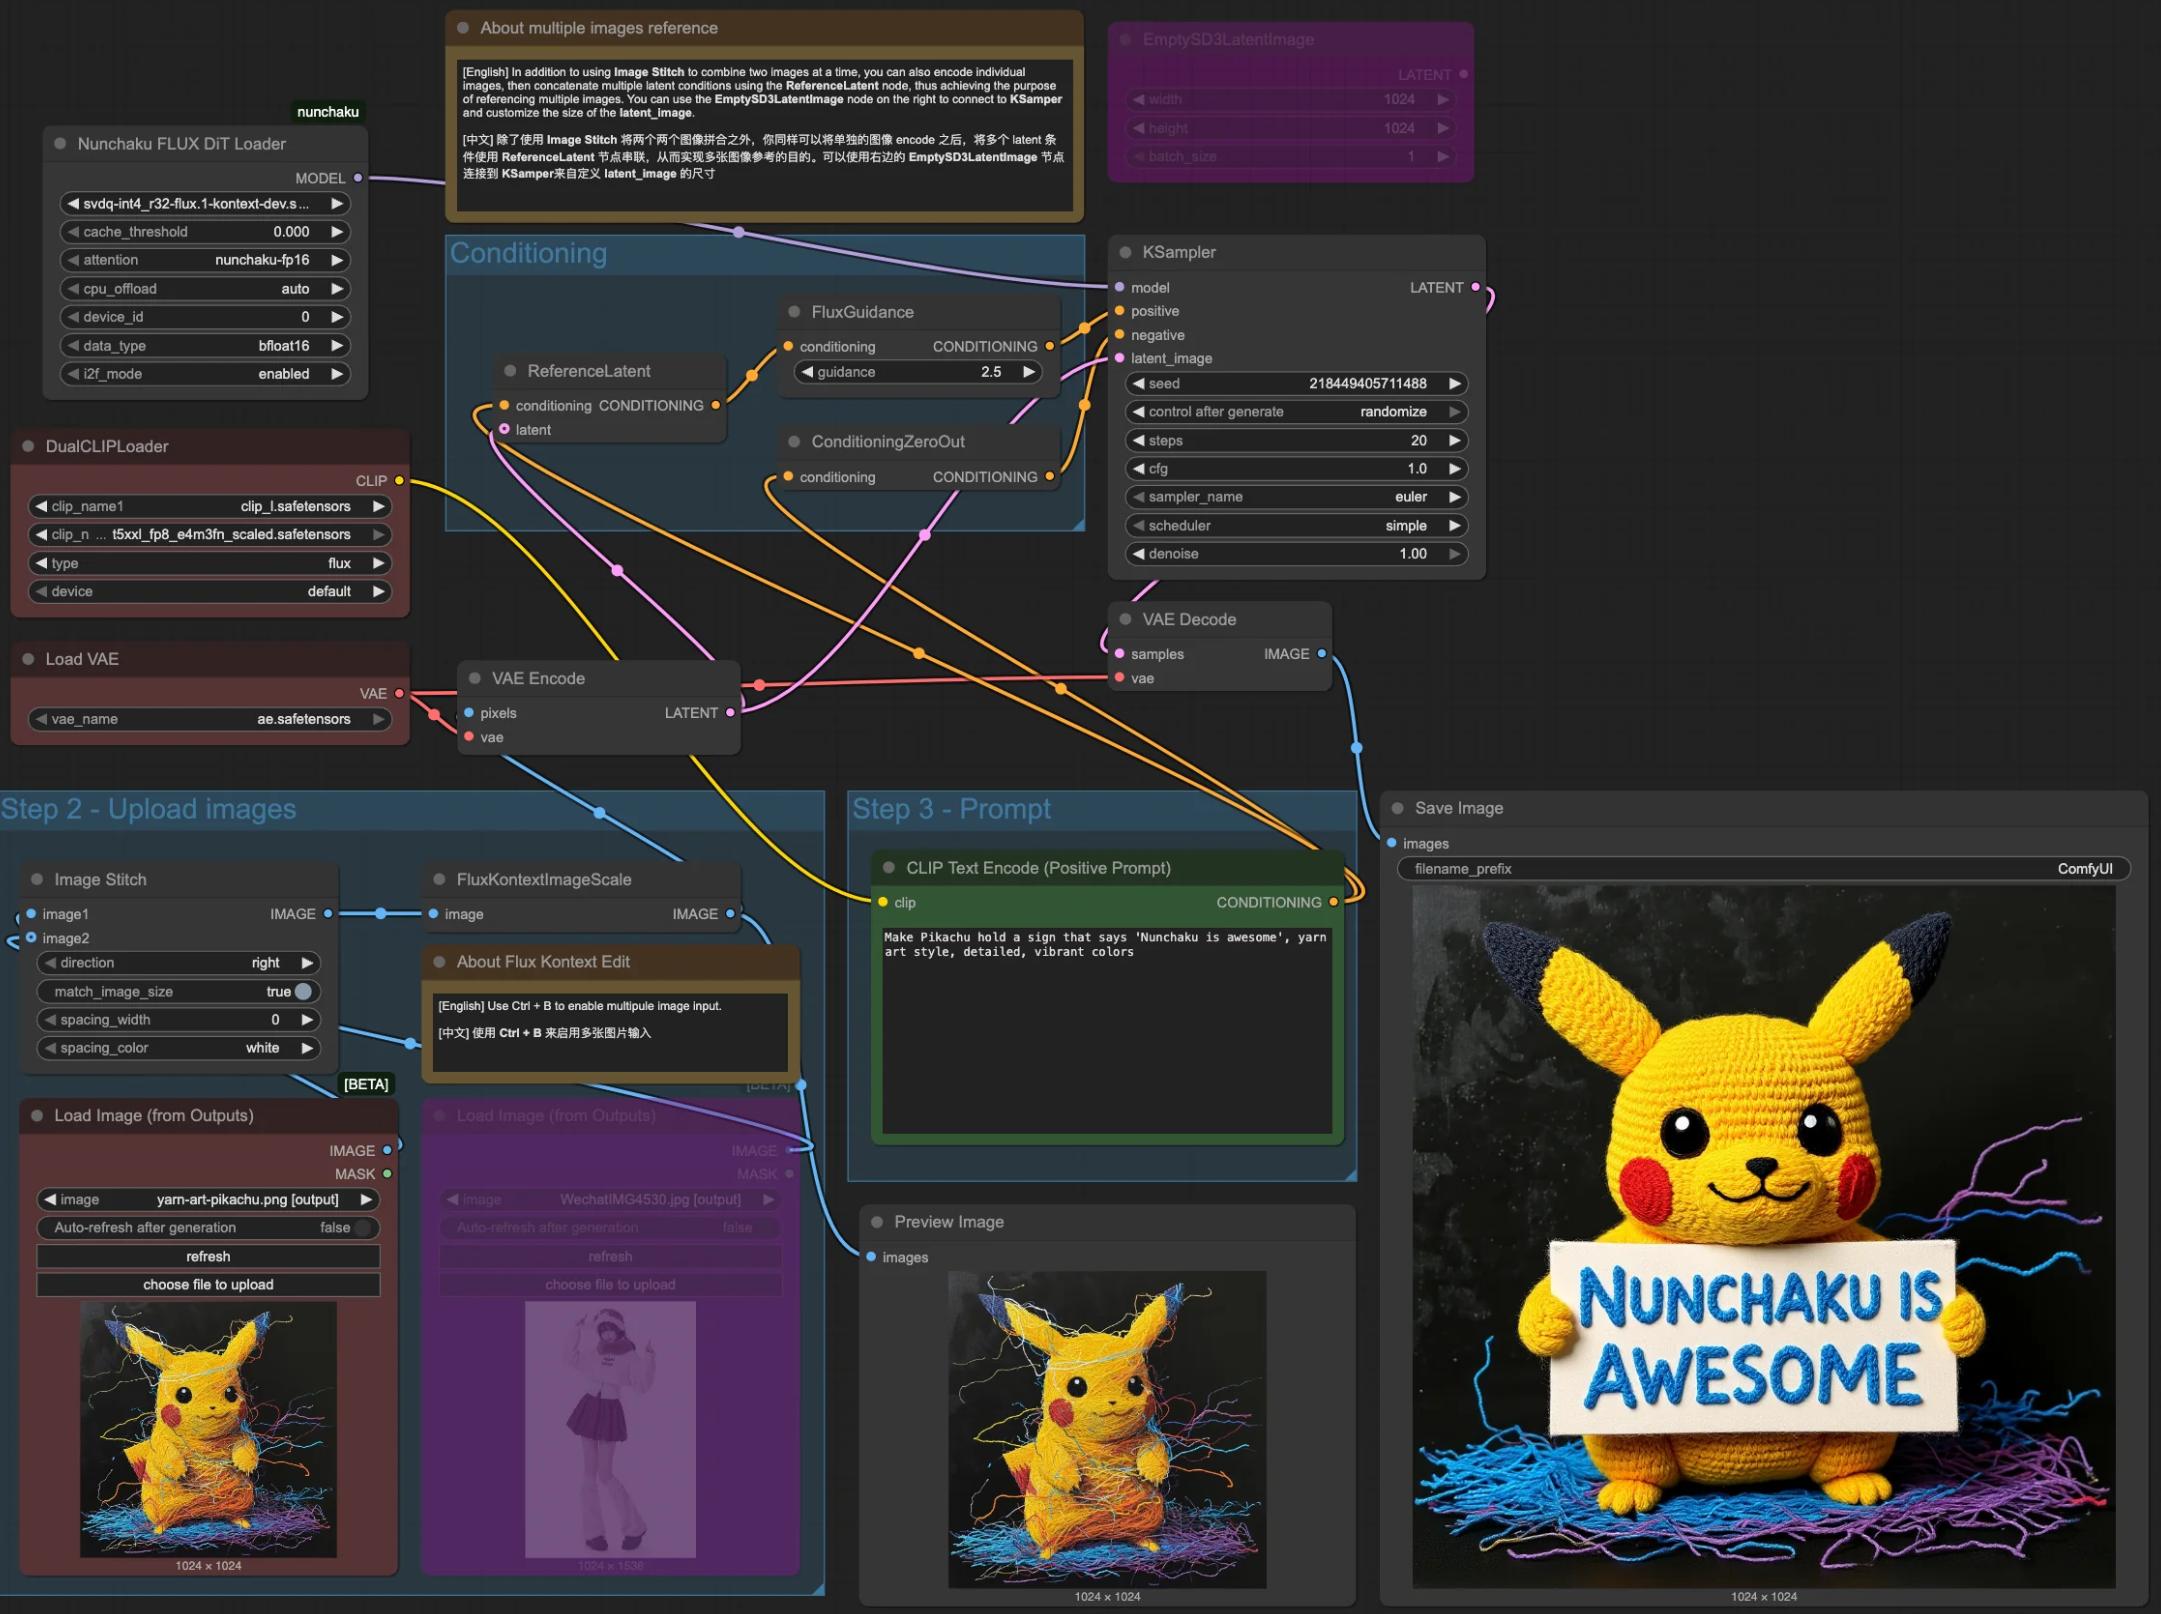
Task: Increase cache_threshold arrow in Nunchaku loader
Action: coord(337,232)
